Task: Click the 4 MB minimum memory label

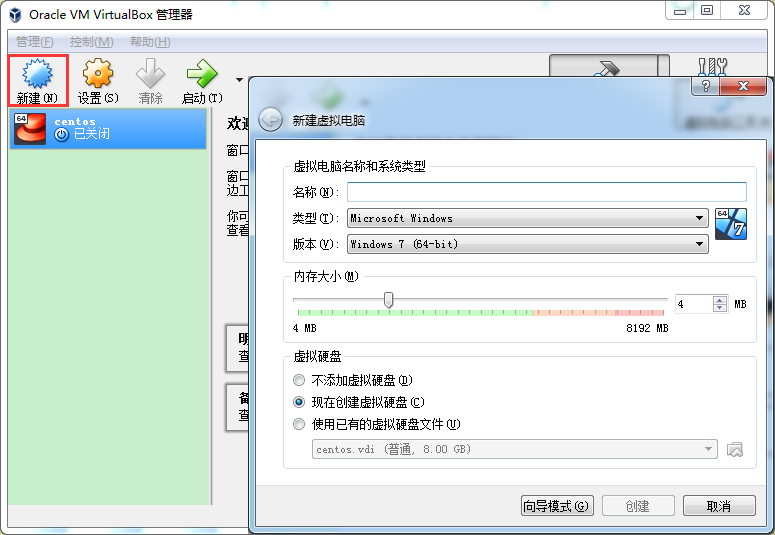Action: click(304, 328)
